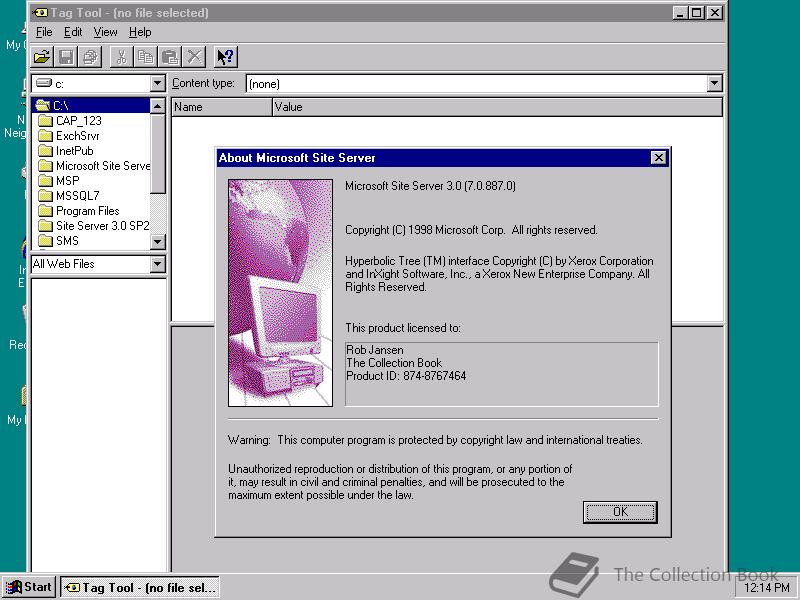Click Rob Jansen licensee name
This screenshot has height=600, width=800.
click(x=375, y=350)
